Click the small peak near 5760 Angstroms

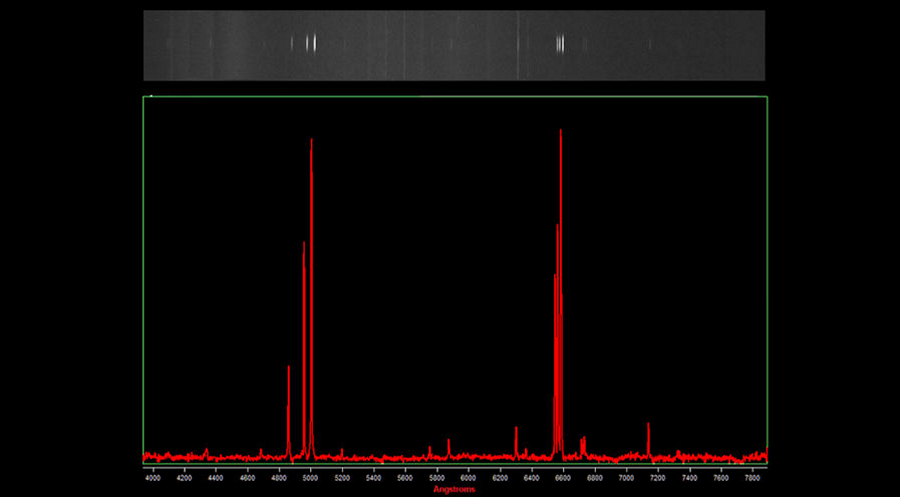click(430, 450)
